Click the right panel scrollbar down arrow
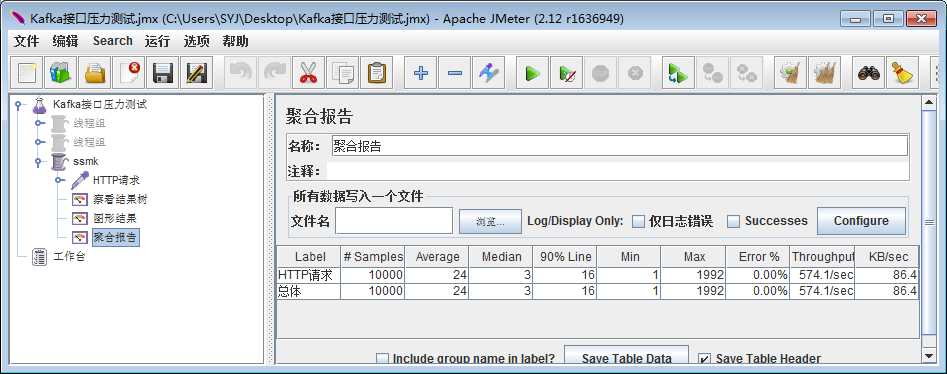The width and height of the screenshot is (947, 374). (929, 356)
